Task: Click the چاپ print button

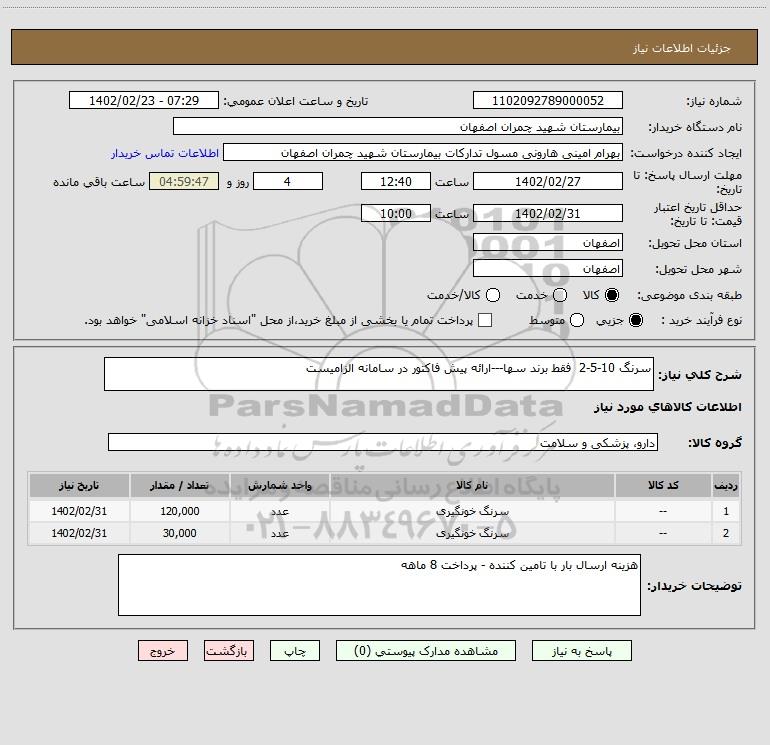Action: click(295, 651)
